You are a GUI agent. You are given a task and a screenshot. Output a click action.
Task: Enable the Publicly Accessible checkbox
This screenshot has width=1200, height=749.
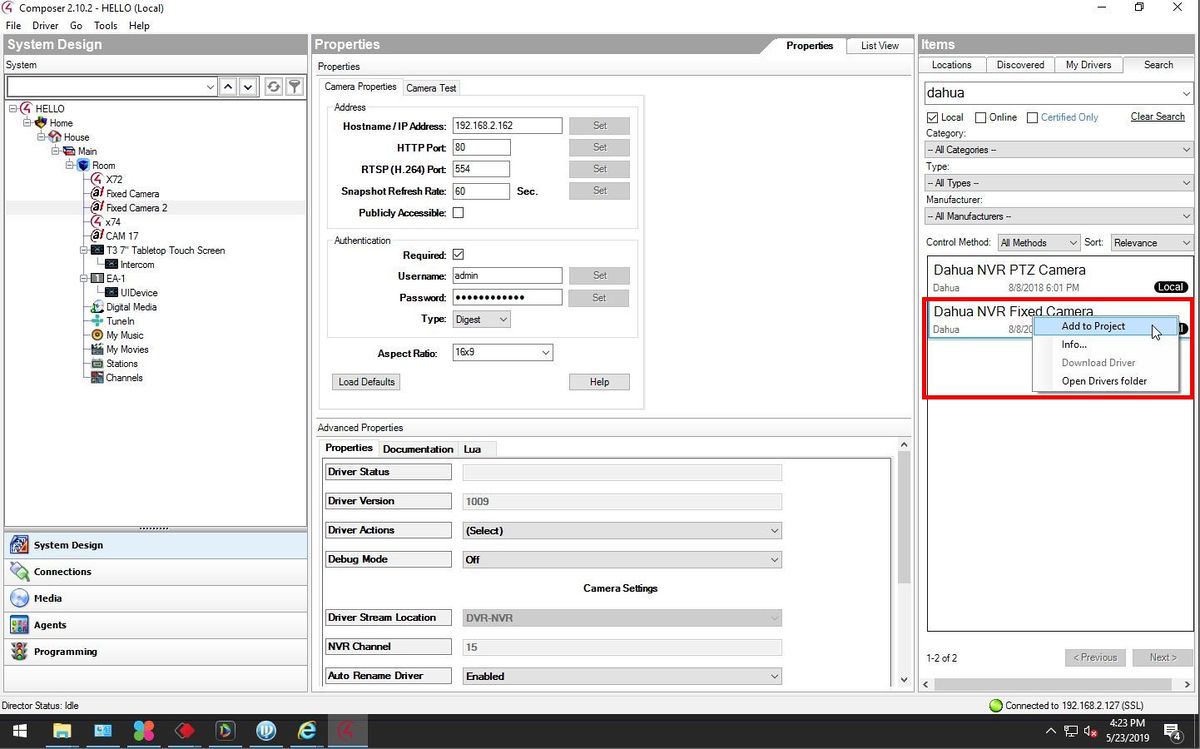coord(458,213)
